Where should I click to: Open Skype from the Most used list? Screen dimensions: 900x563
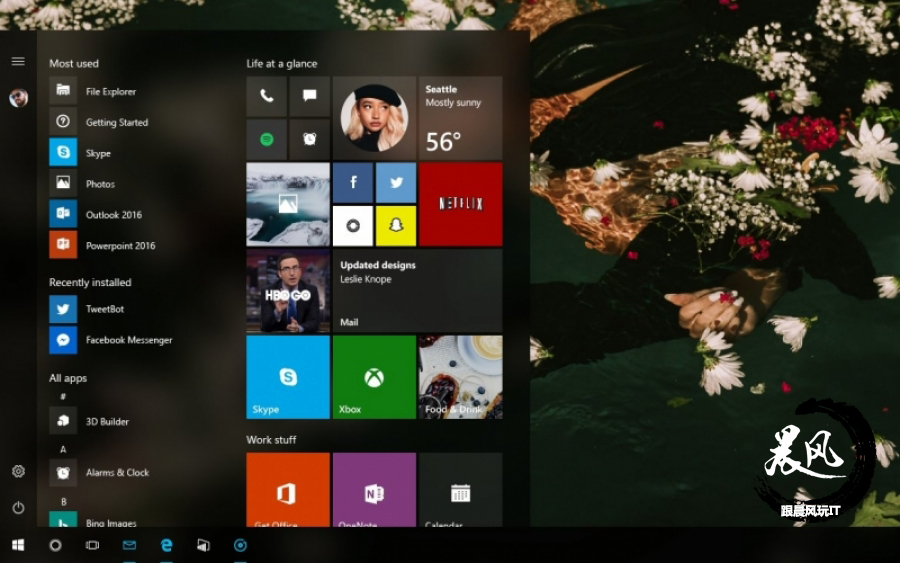[x=110, y=153]
